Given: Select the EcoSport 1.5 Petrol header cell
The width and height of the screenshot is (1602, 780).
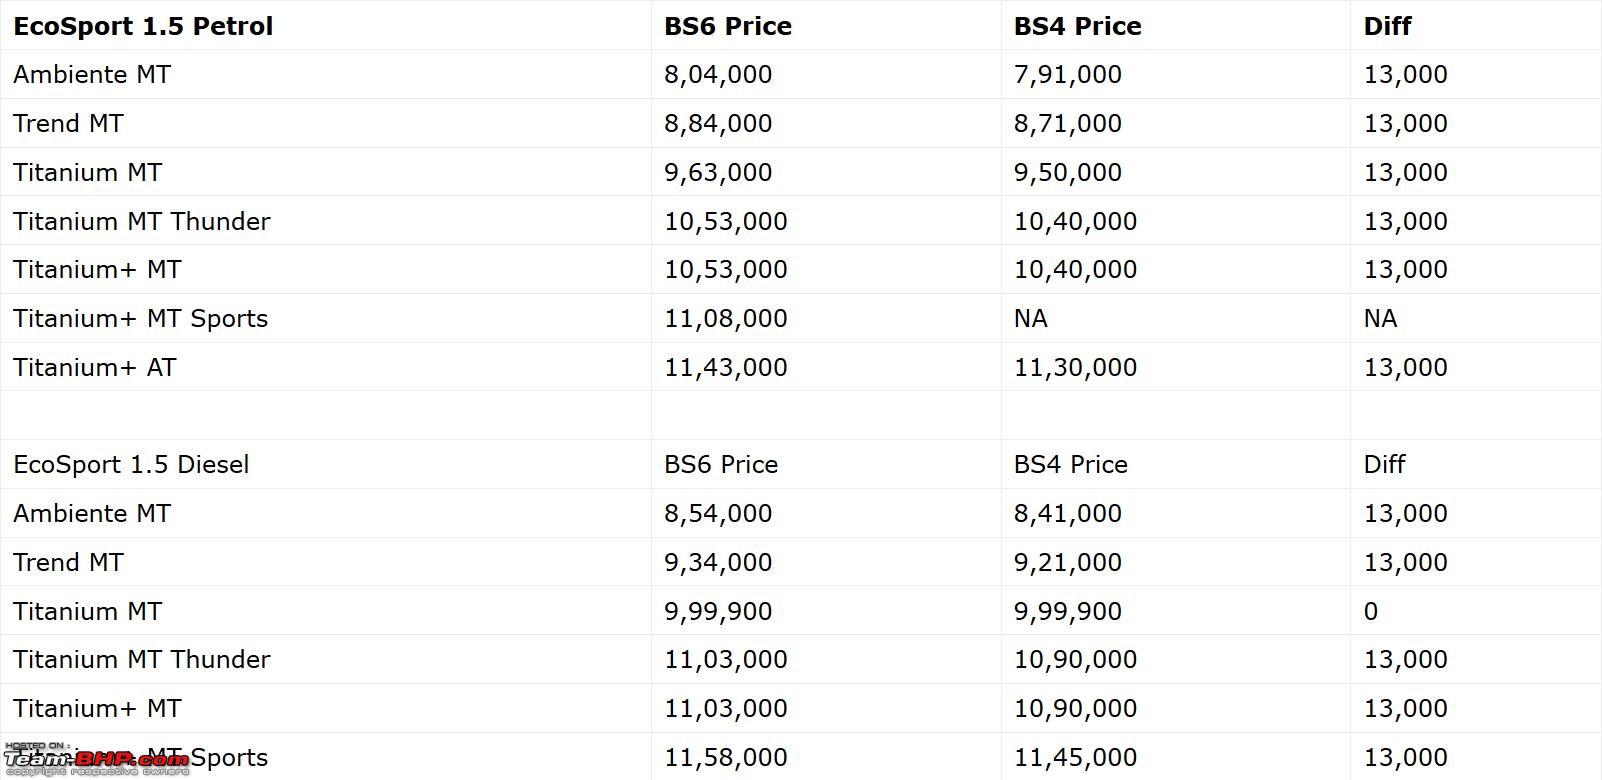Looking at the screenshot, I should [143, 26].
